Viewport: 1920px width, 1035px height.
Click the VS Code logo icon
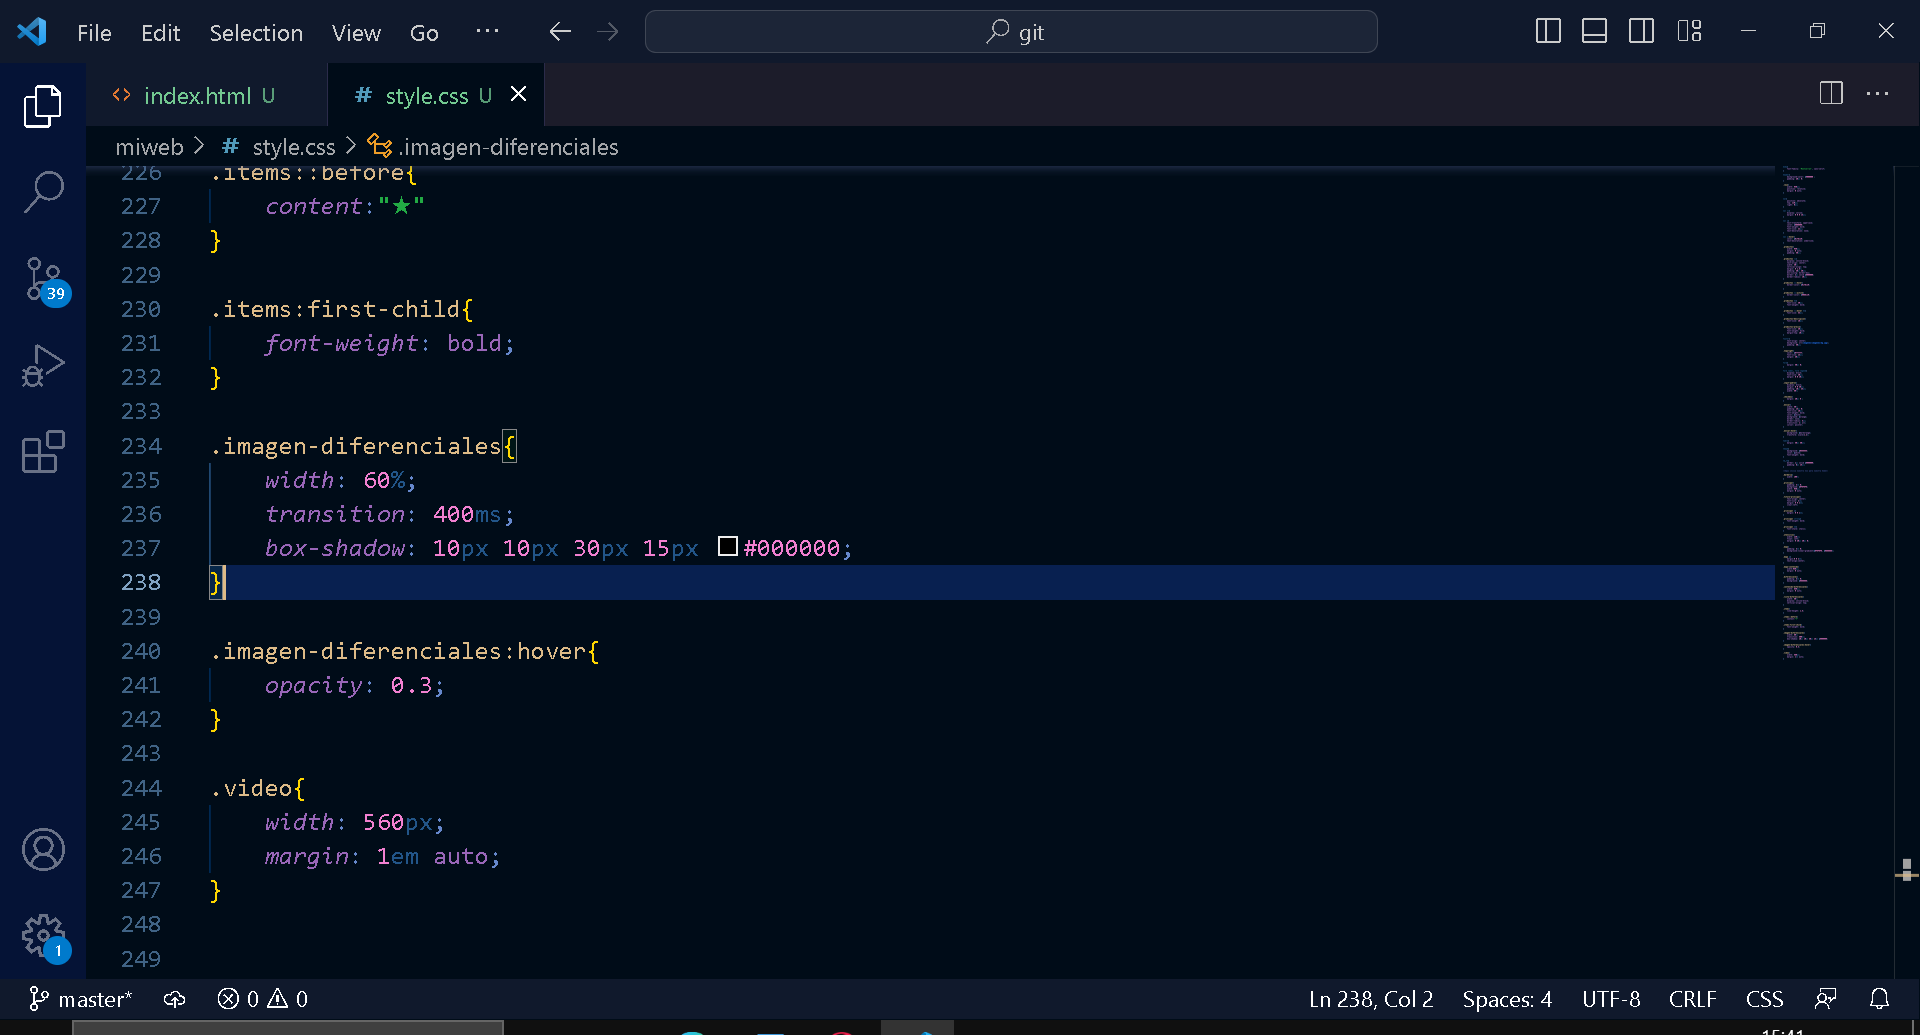coord(32,32)
